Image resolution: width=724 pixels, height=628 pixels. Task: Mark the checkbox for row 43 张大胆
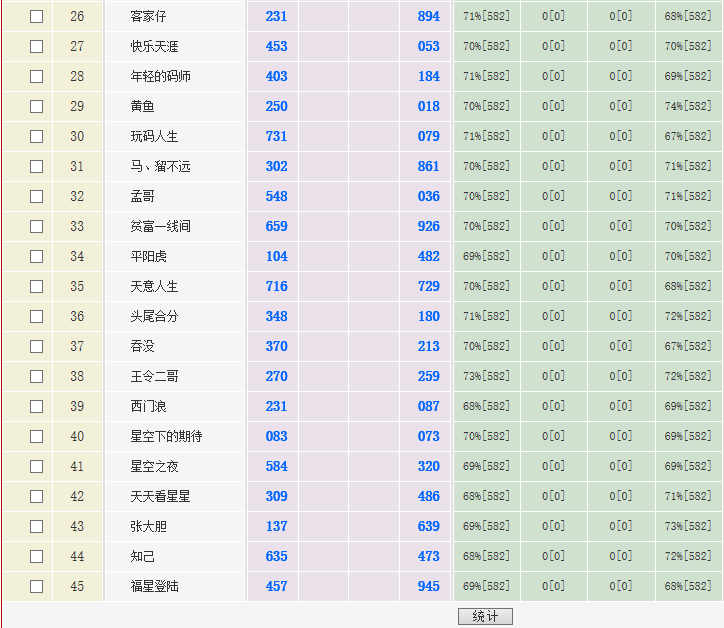pyautogui.click(x=37, y=527)
